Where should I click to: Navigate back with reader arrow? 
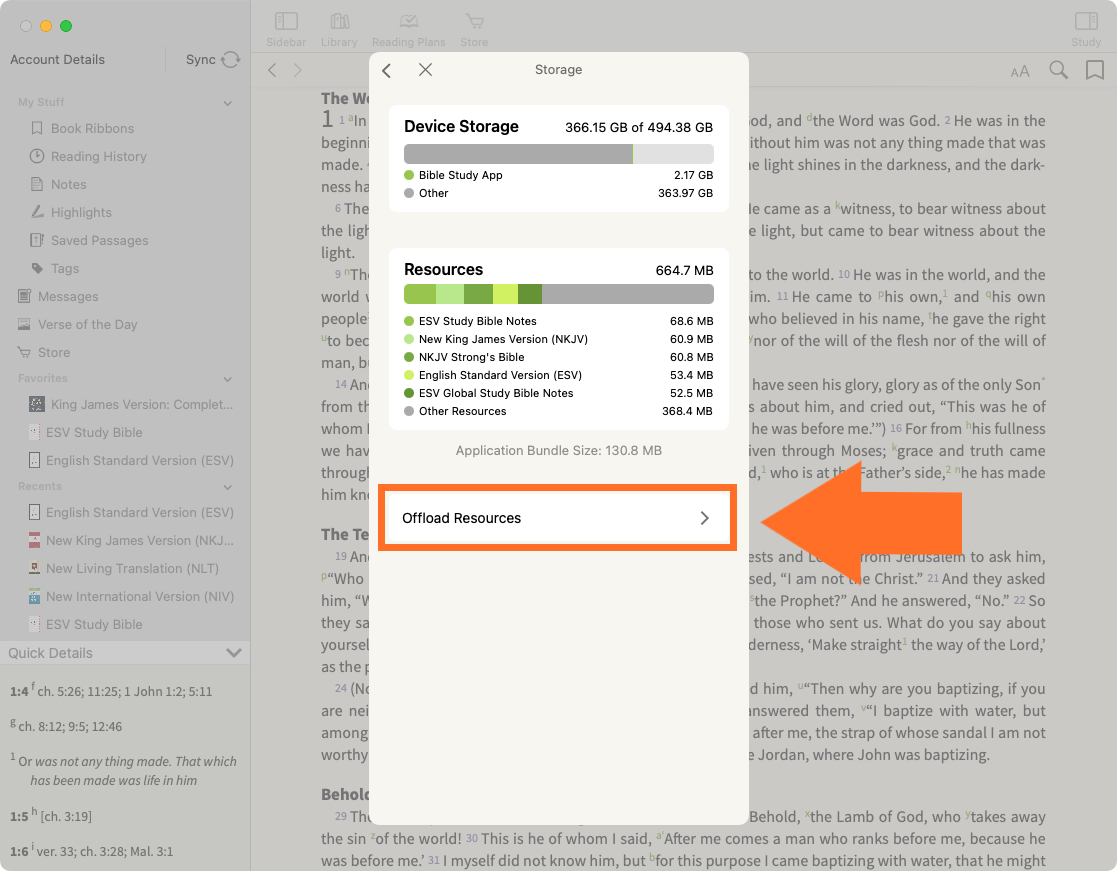(272, 70)
